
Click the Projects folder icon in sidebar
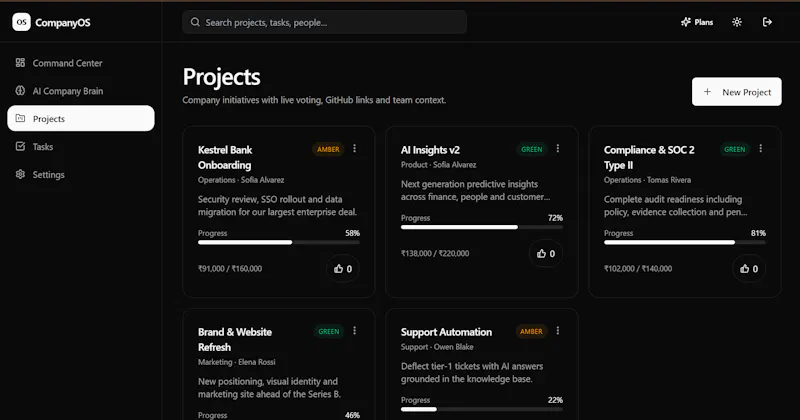(x=20, y=118)
